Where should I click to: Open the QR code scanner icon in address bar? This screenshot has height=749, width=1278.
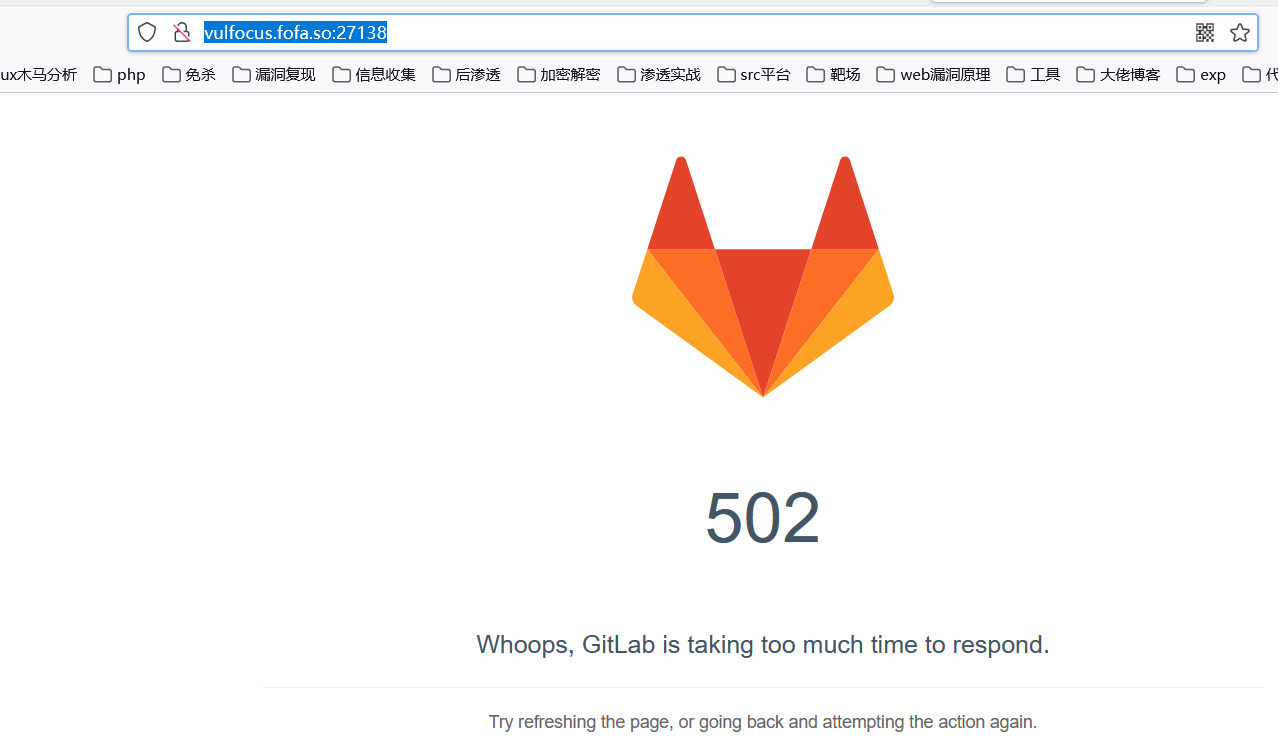(1204, 32)
